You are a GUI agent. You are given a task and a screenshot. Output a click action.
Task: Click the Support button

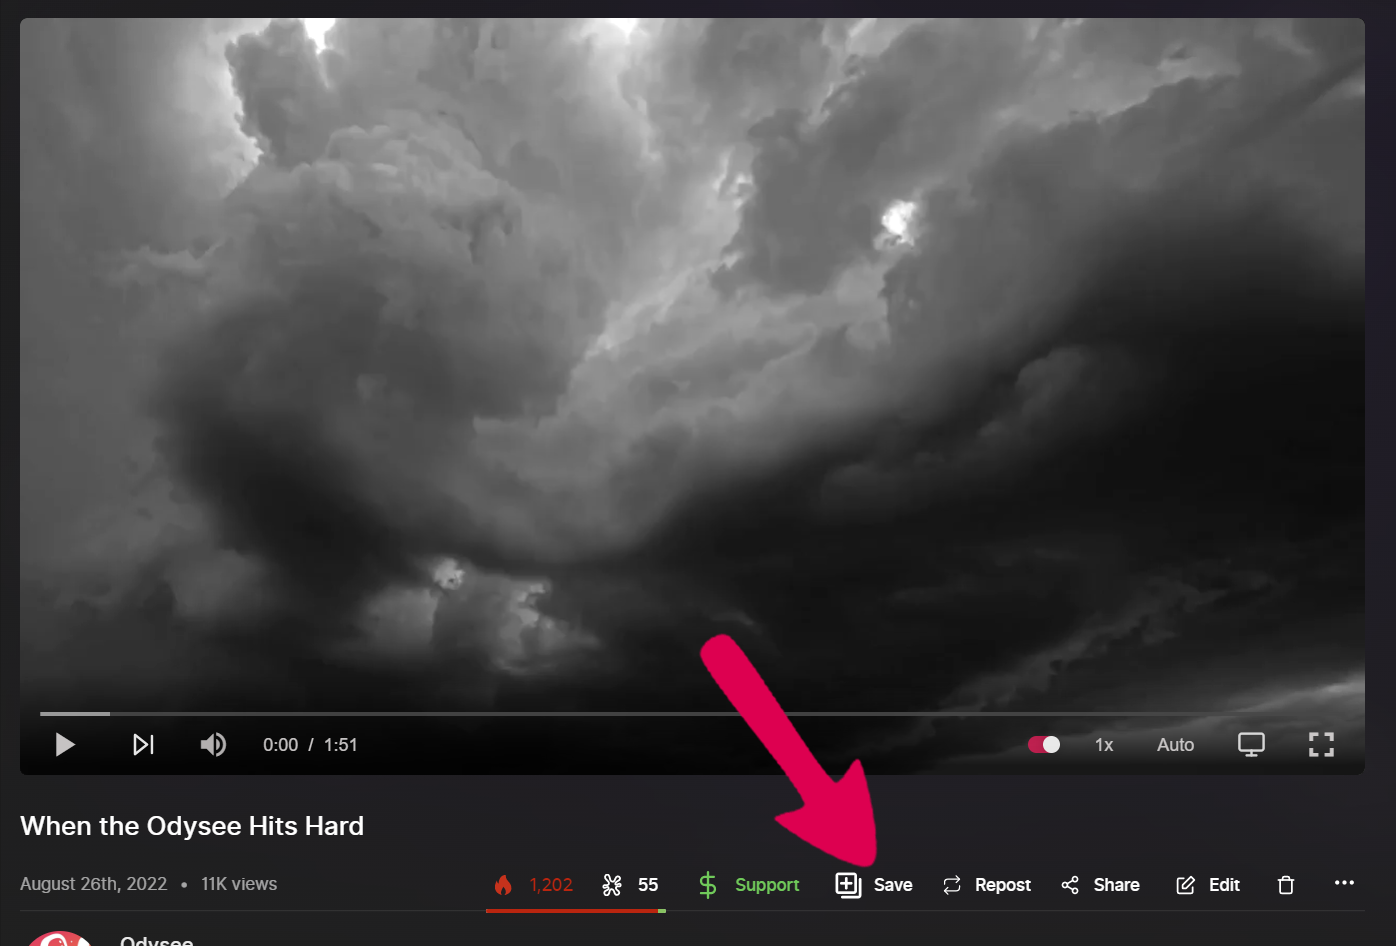pos(748,885)
